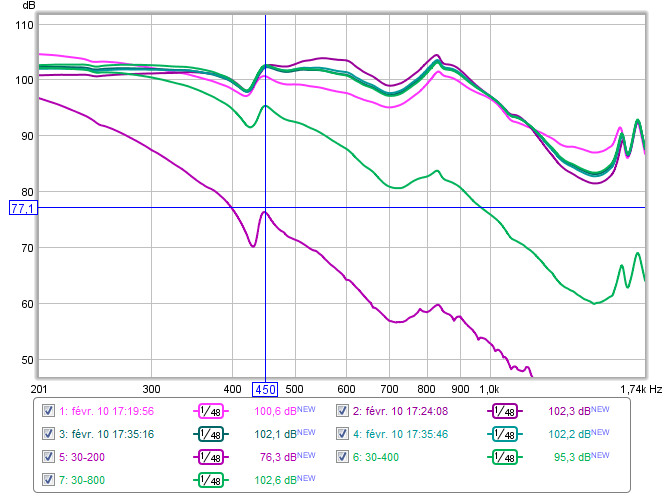The width and height of the screenshot is (664, 494).
Task: Click the 1/48 smoothing icon for trace 4
Action: (507, 433)
